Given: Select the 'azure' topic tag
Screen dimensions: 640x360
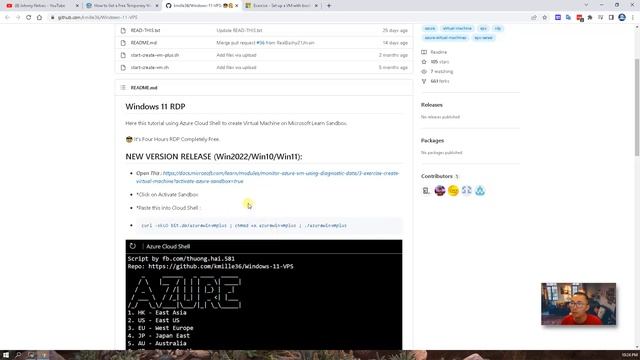Looking at the screenshot, I should (x=430, y=28).
